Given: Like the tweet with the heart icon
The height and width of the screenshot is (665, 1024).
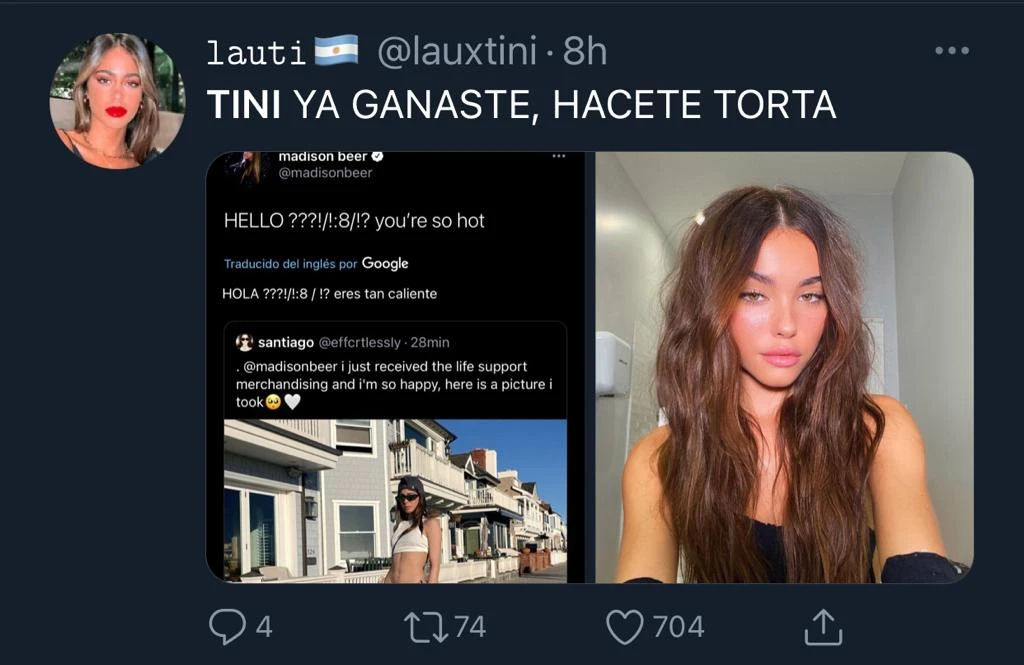Looking at the screenshot, I should click(x=625, y=626).
